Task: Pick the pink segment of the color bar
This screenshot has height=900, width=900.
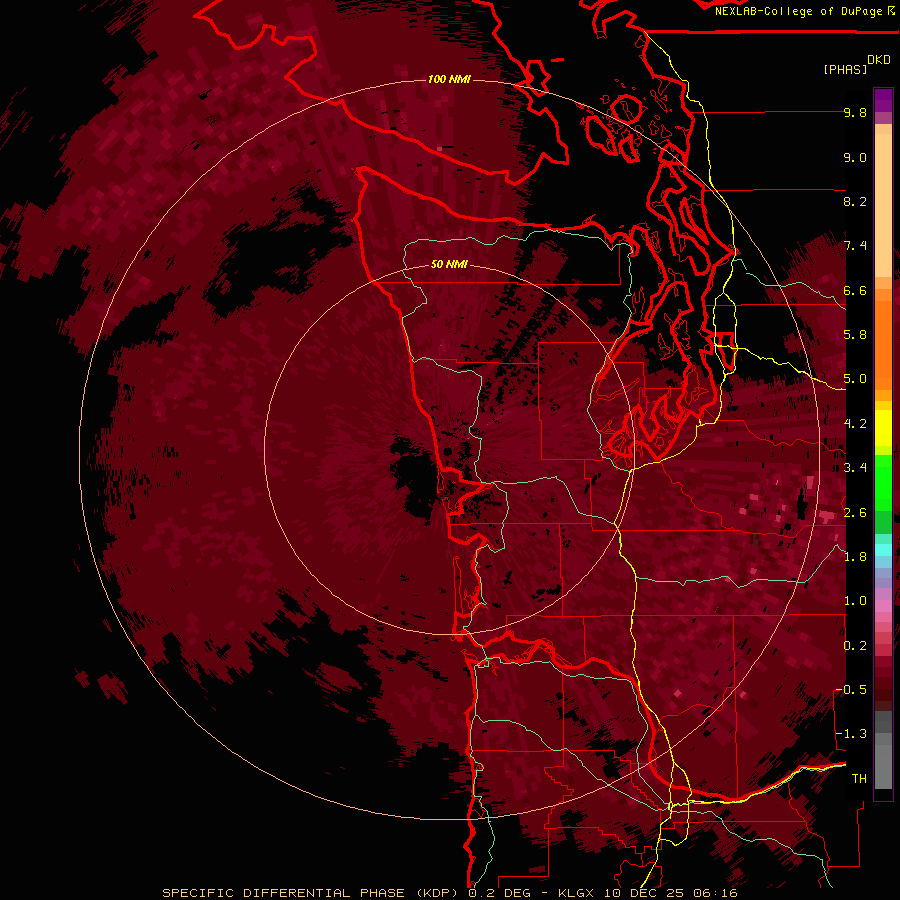Action: coord(883,606)
